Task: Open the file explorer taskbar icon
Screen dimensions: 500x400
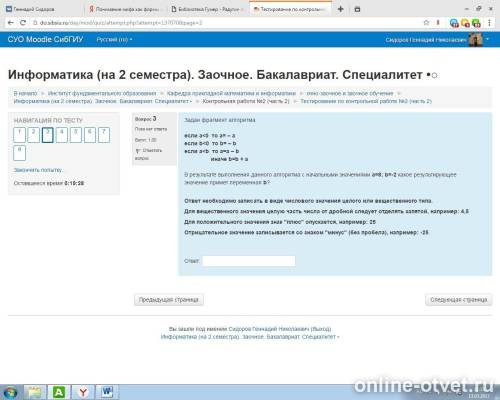Action: [34, 392]
